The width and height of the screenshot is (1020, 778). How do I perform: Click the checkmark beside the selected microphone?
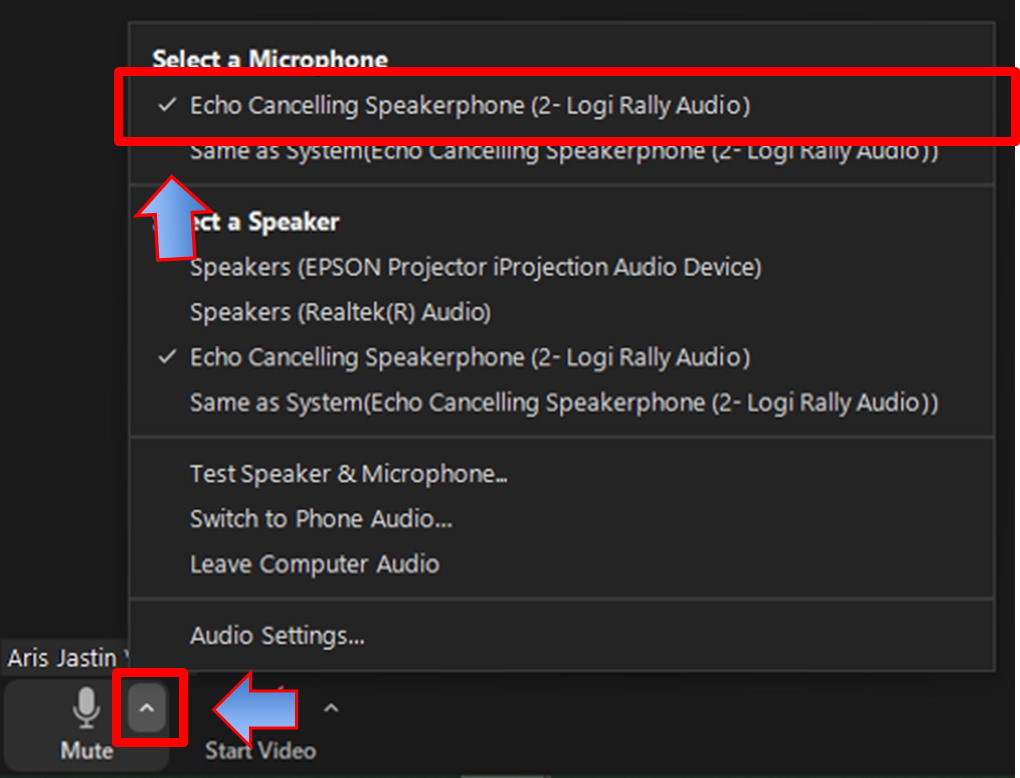[x=168, y=104]
